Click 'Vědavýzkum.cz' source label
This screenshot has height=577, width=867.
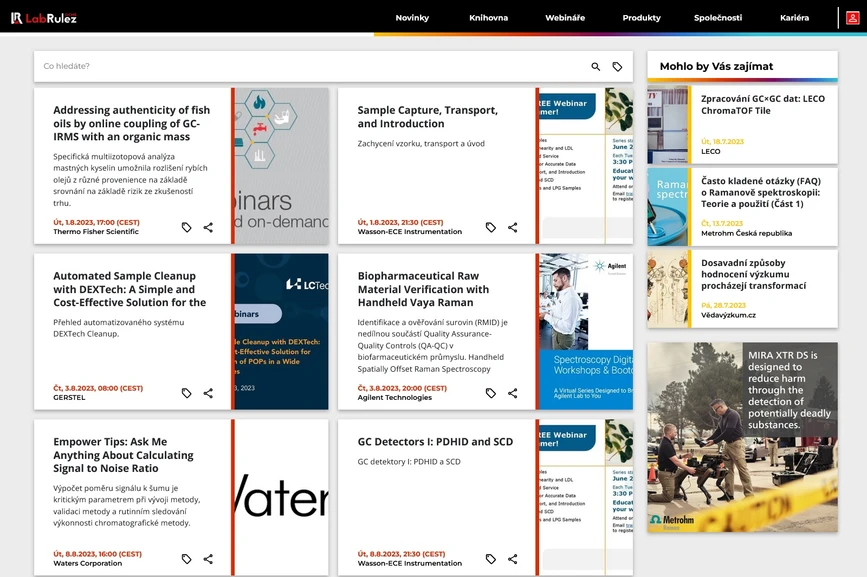click(728, 315)
